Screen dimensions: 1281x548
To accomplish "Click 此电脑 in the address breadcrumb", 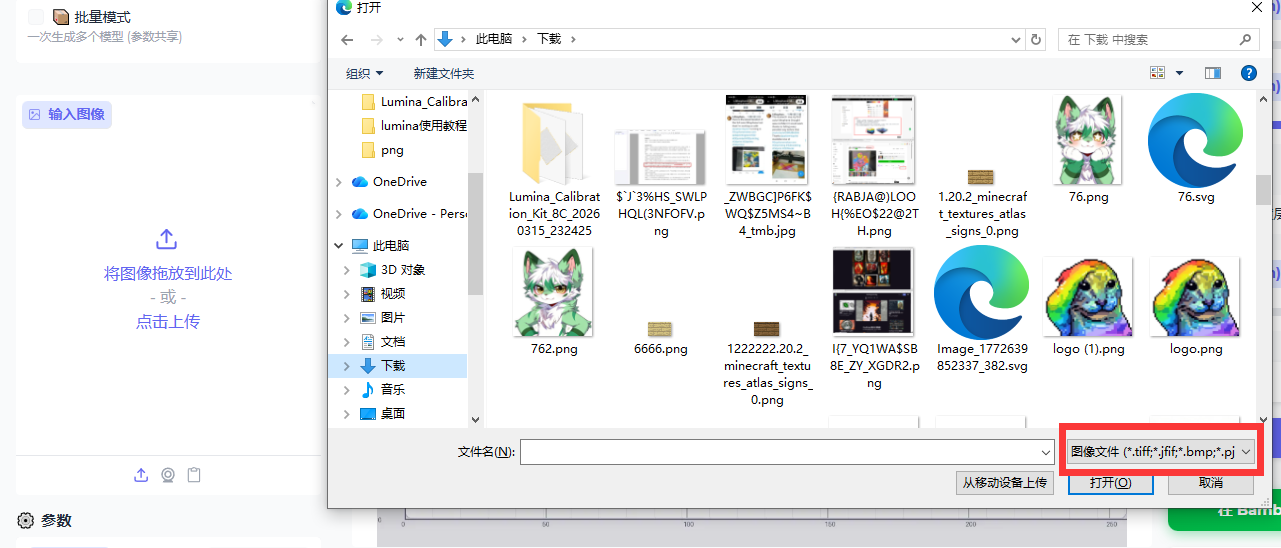I will pyautogui.click(x=494, y=39).
